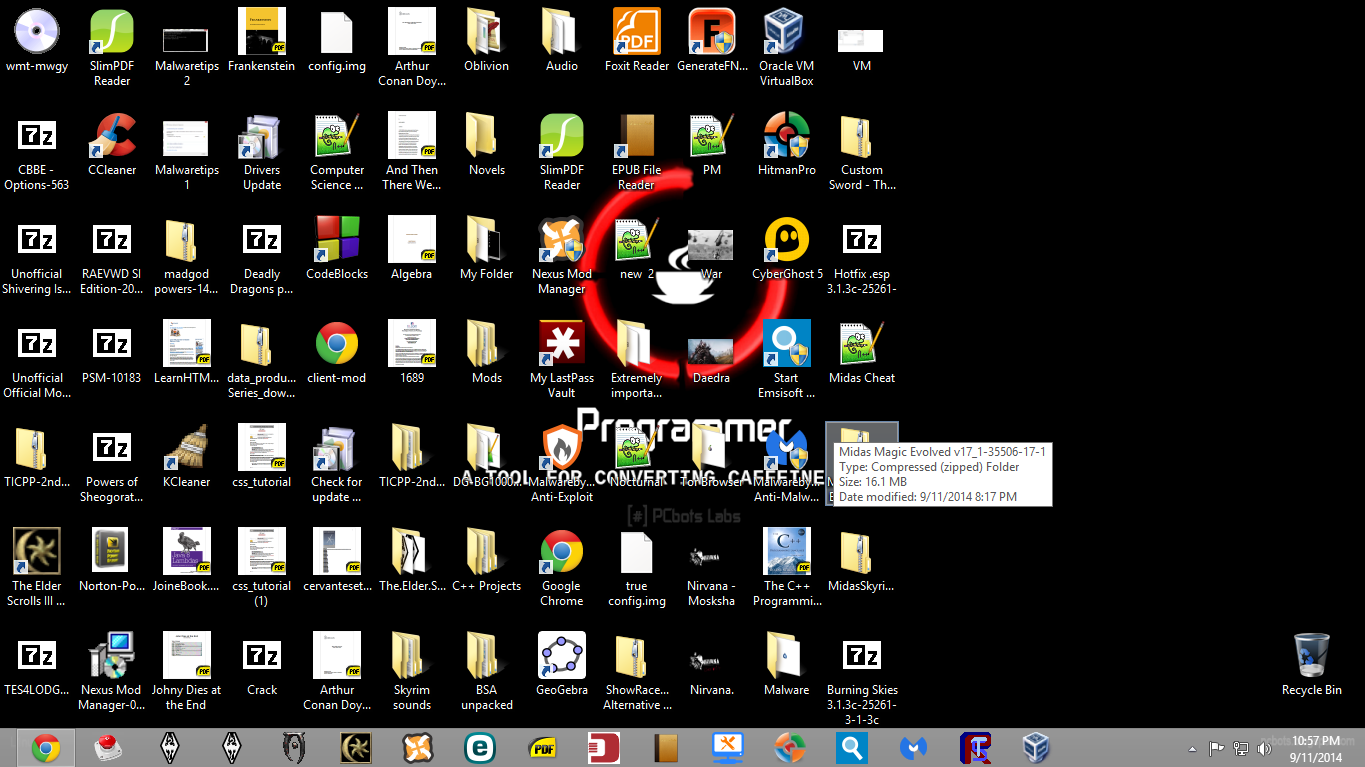Select the Start Emsisoft desktop shortcut
The image size is (1365, 767).
pyautogui.click(x=787, y=358)
